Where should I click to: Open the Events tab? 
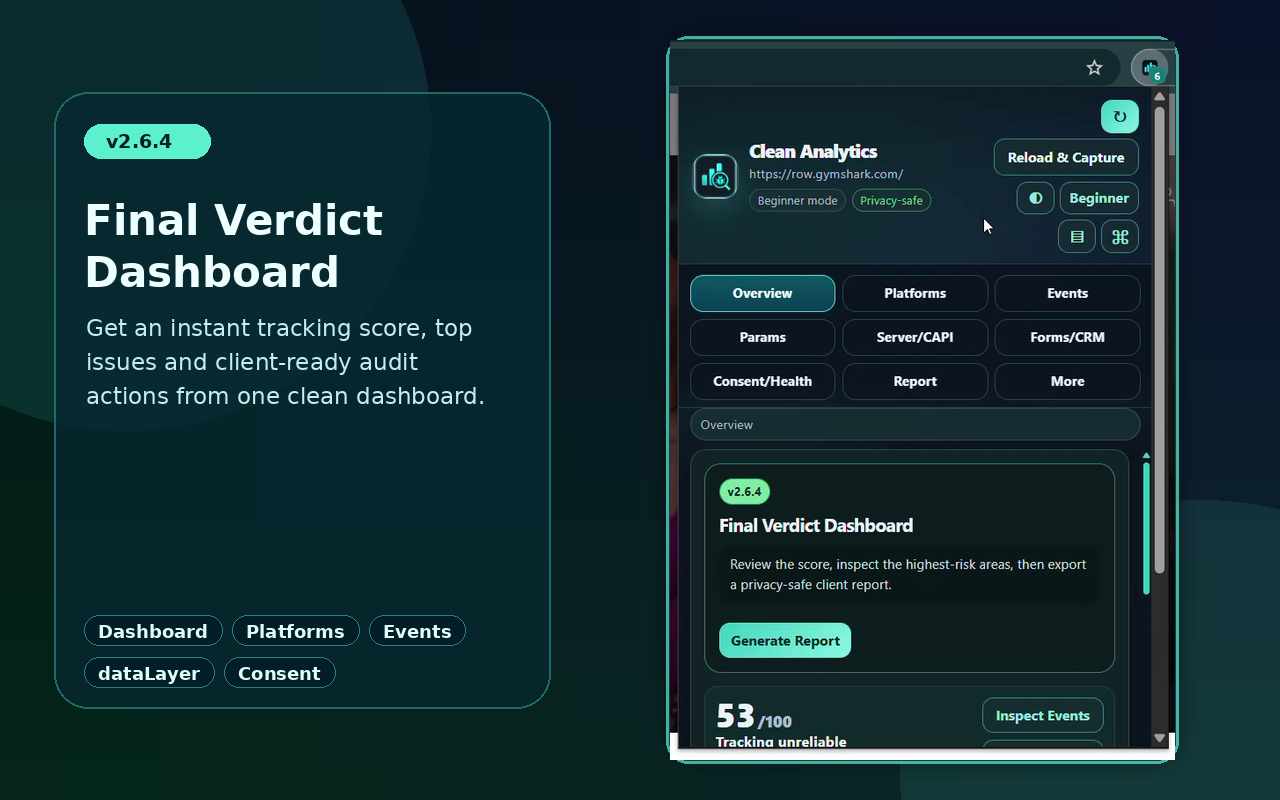click(x=1067, y=293)
